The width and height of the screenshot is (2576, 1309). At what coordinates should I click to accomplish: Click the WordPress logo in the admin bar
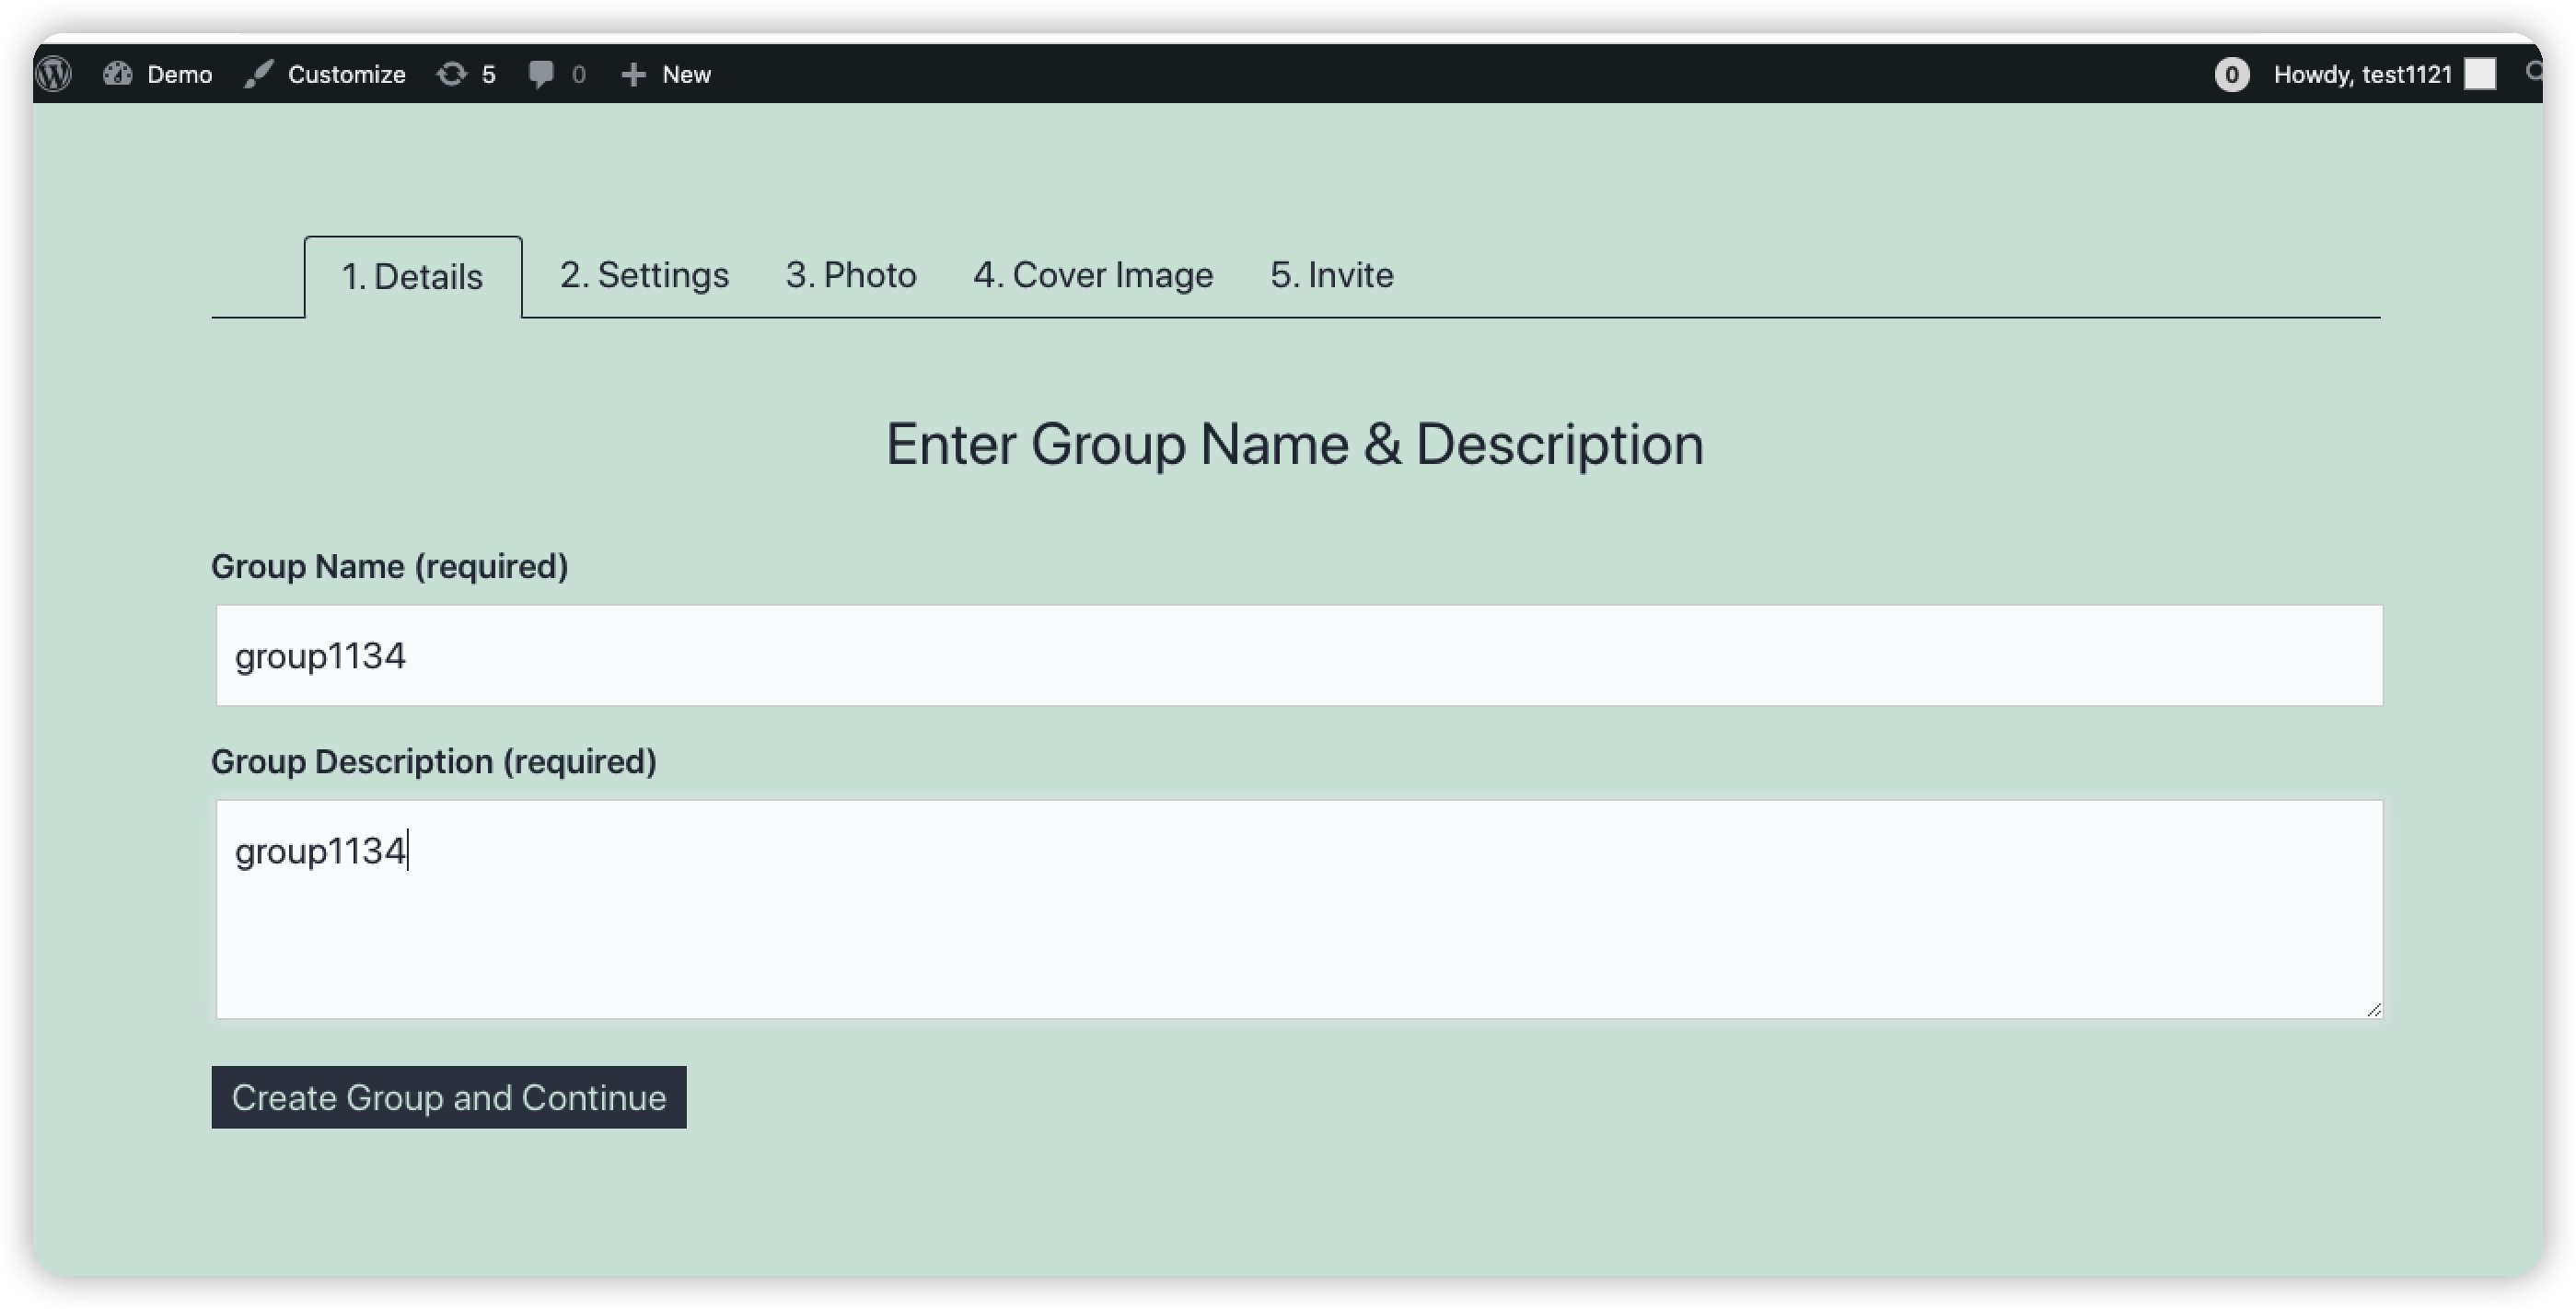(54, 74)
